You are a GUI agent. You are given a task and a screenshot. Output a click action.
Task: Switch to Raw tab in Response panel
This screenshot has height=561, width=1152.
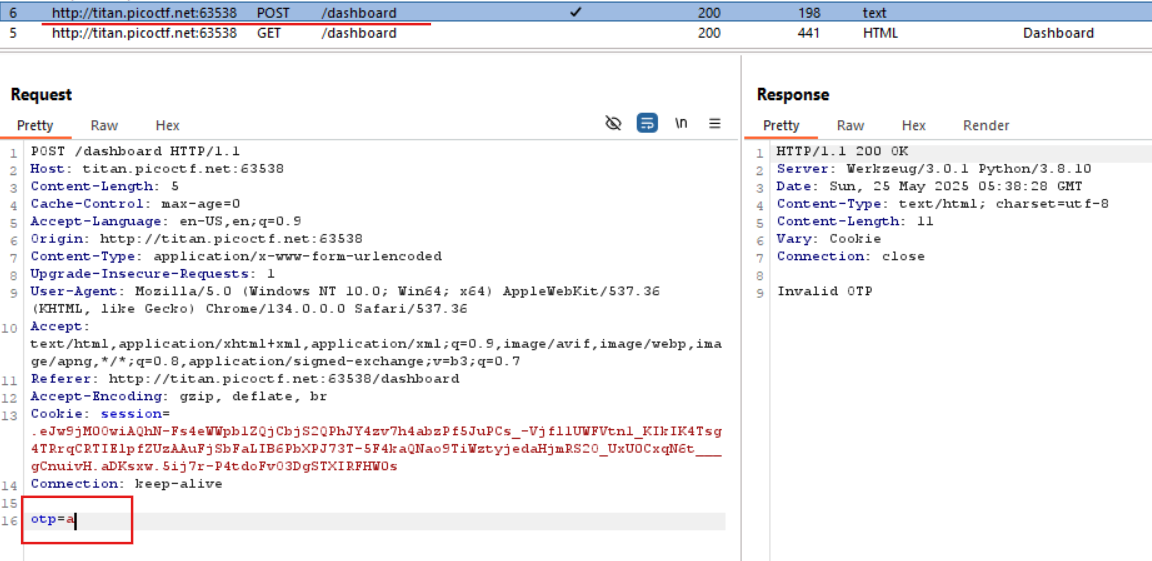(x=850, y=125)
